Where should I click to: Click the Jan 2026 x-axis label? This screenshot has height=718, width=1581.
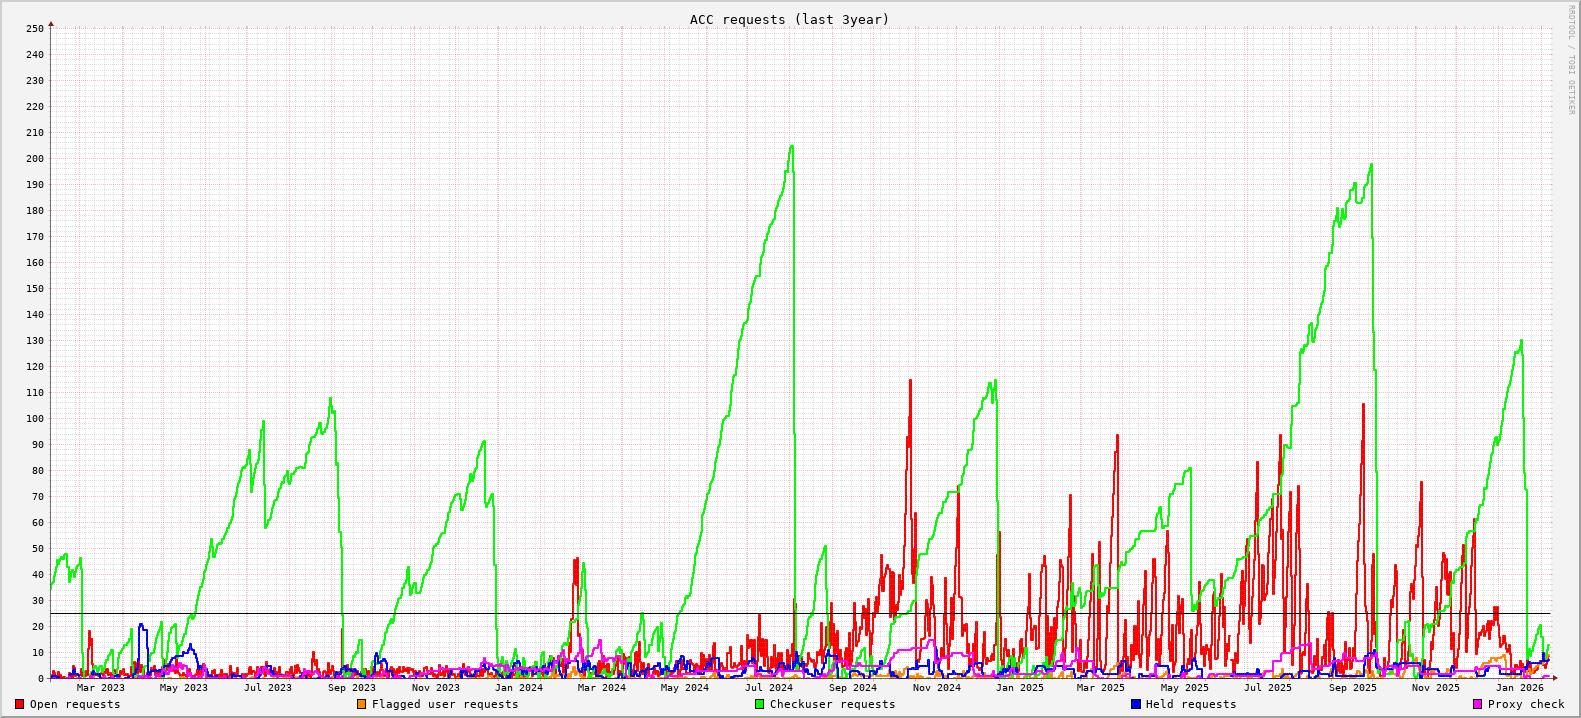coord(1519,687)
